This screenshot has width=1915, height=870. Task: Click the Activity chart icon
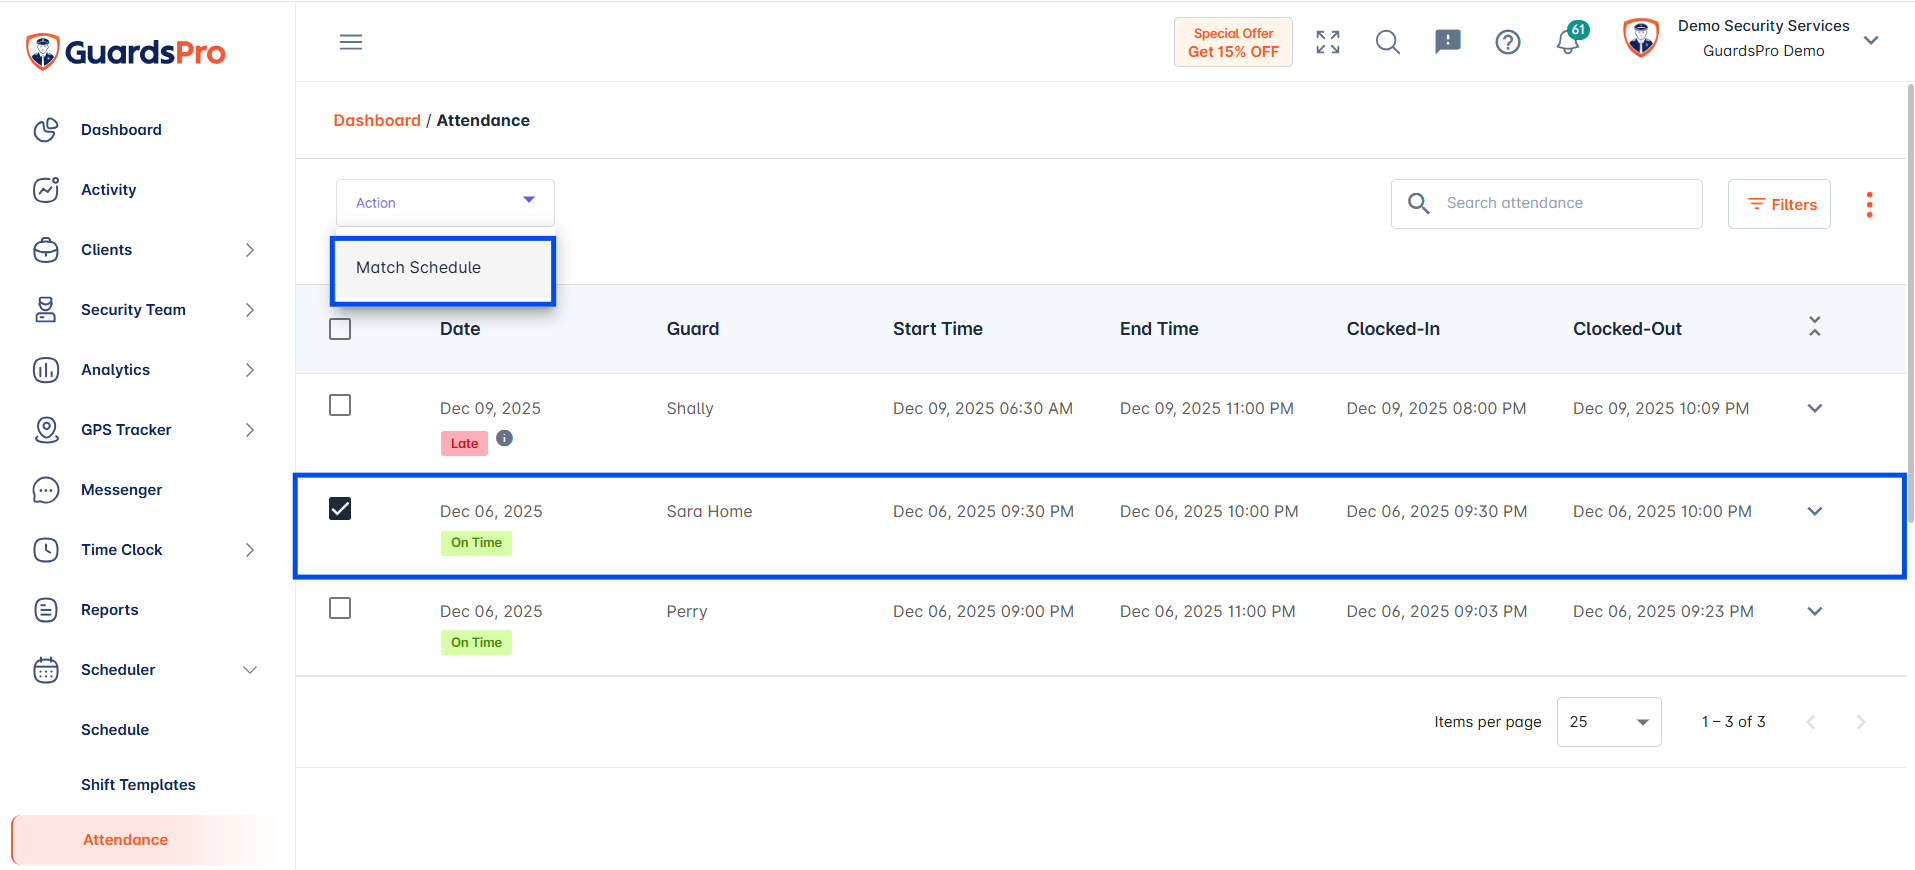[x=46, y=190]
